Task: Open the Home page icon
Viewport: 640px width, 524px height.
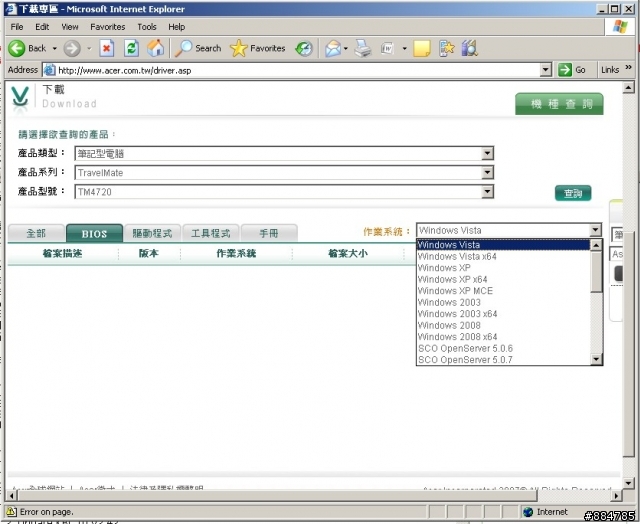Action: 156,49
